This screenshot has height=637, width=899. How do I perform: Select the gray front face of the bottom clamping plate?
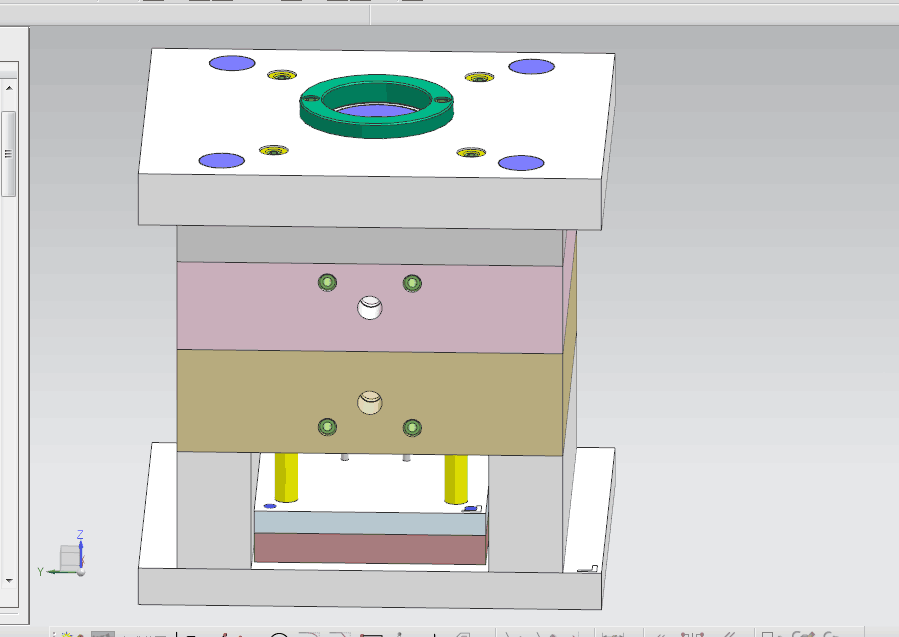tap(370, 589)
